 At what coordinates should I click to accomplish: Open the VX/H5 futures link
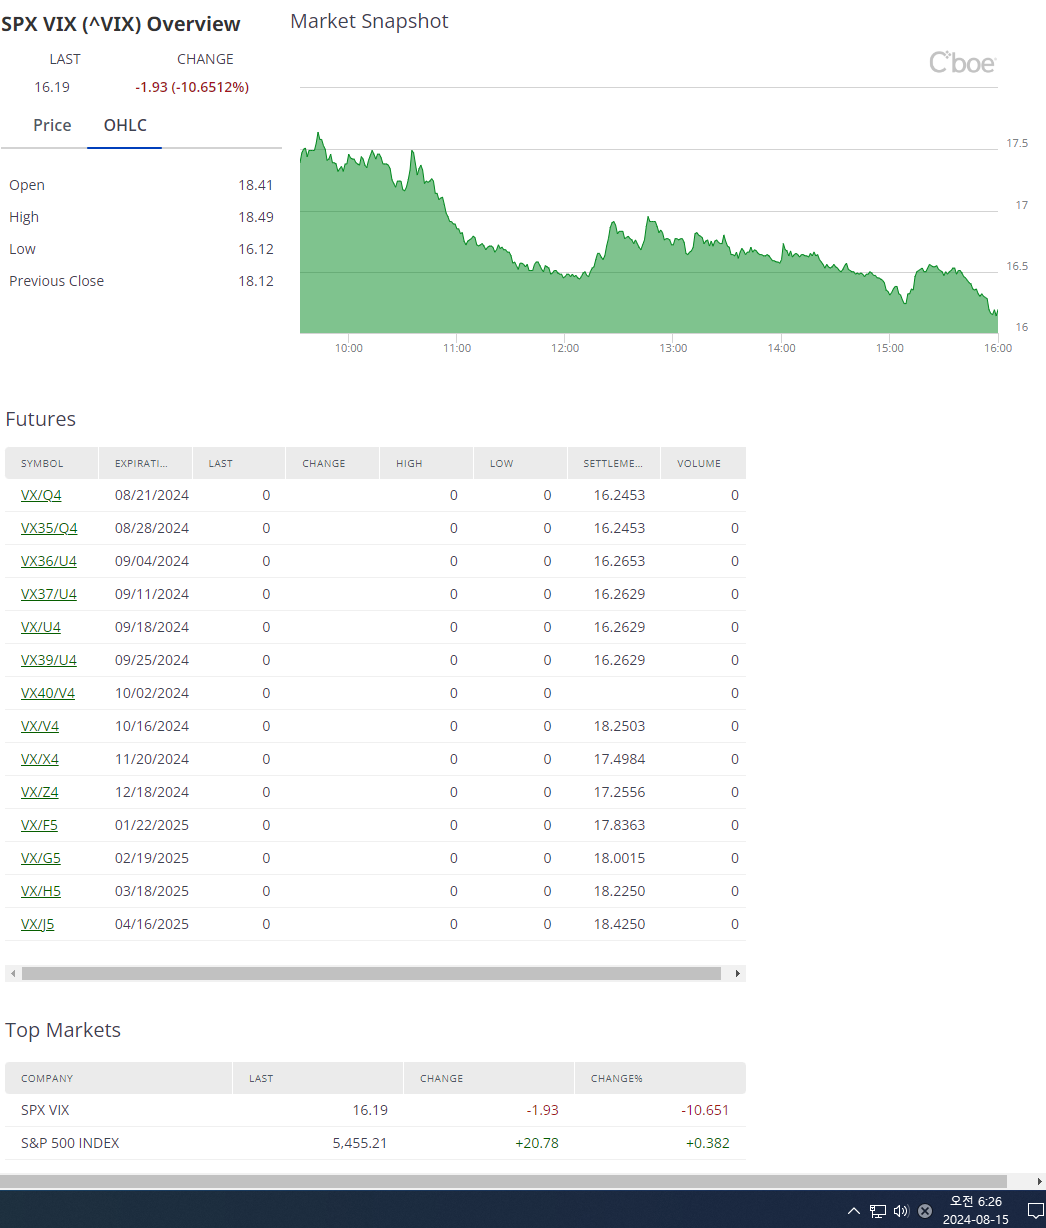click(41, 891)
